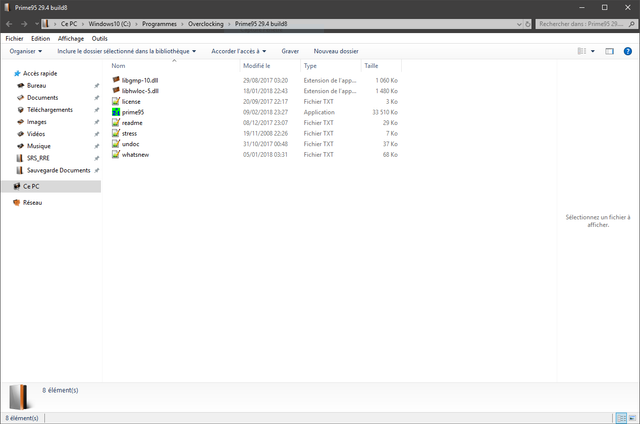The width and height of the screenshot is (640, 424).
Task: Click the pin icon beside Téléchargements
Action: (x=96, y=110)
